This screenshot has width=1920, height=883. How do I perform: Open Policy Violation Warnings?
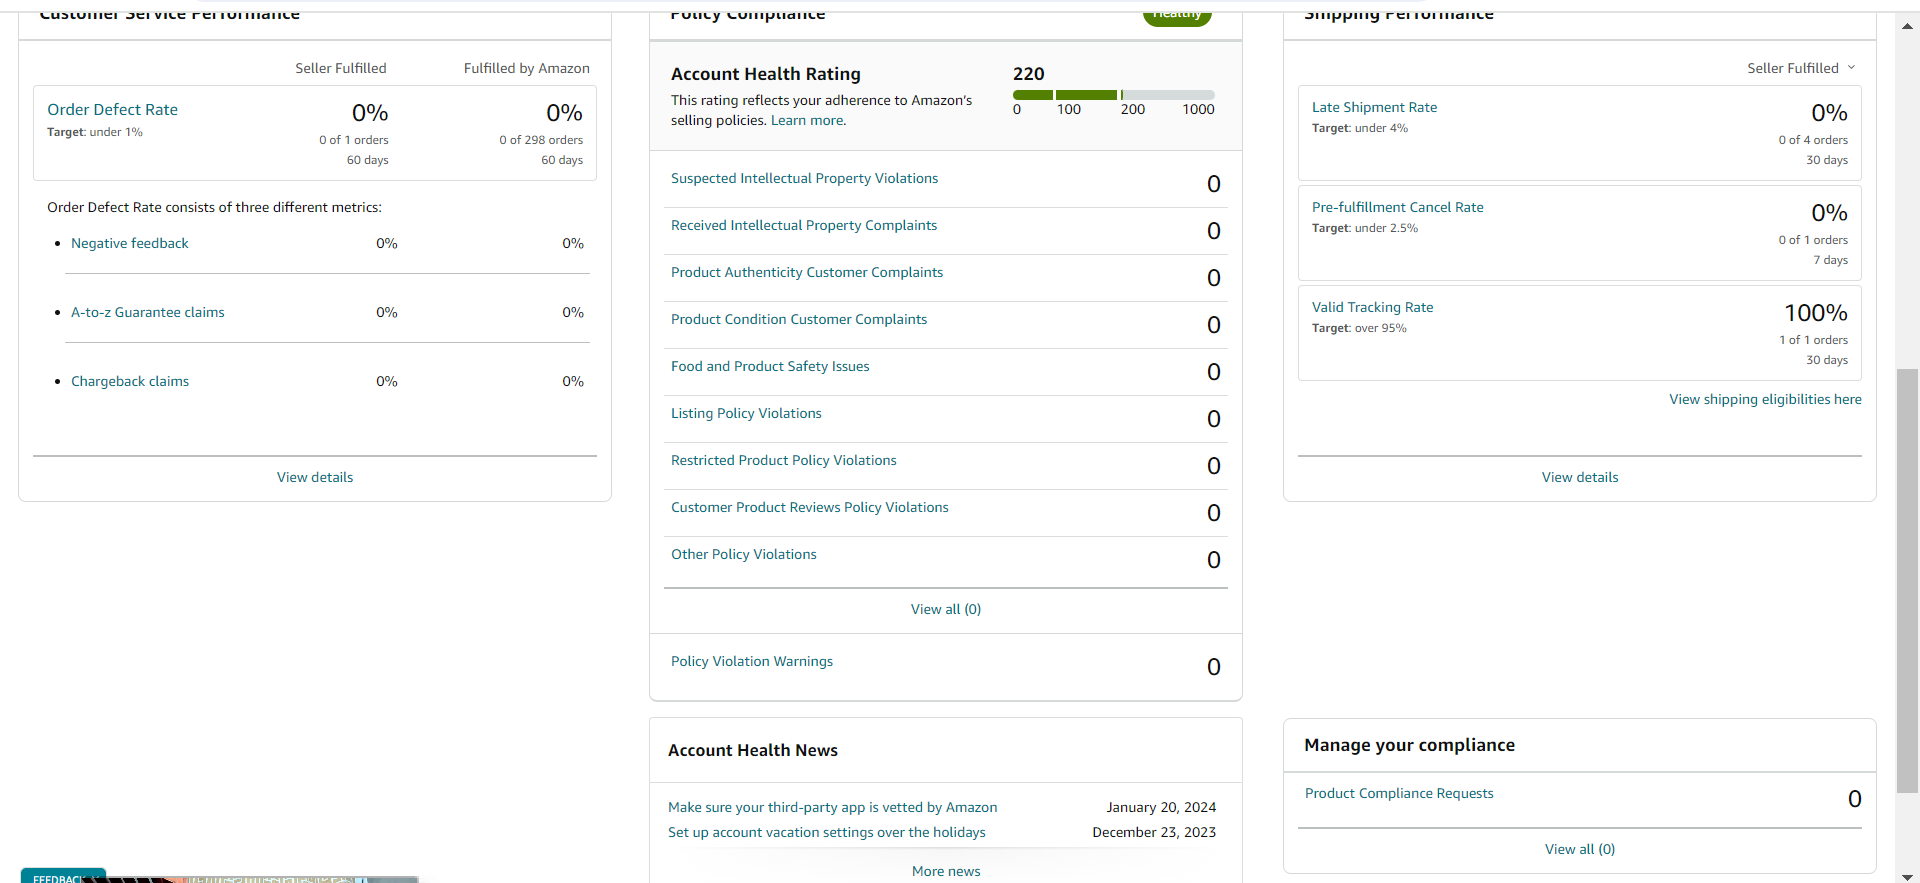coord(752,661)
